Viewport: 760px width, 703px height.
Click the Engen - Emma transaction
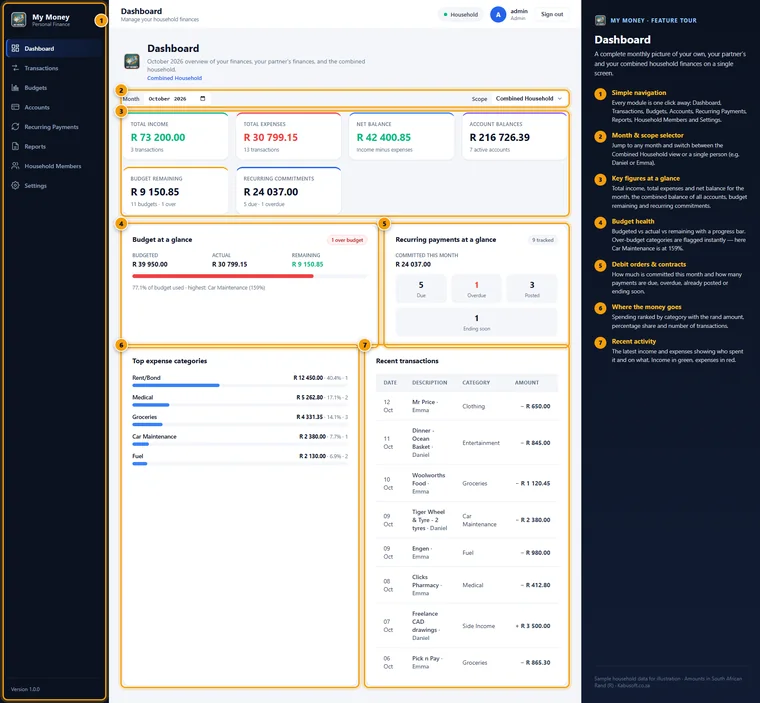coord(467,553)
